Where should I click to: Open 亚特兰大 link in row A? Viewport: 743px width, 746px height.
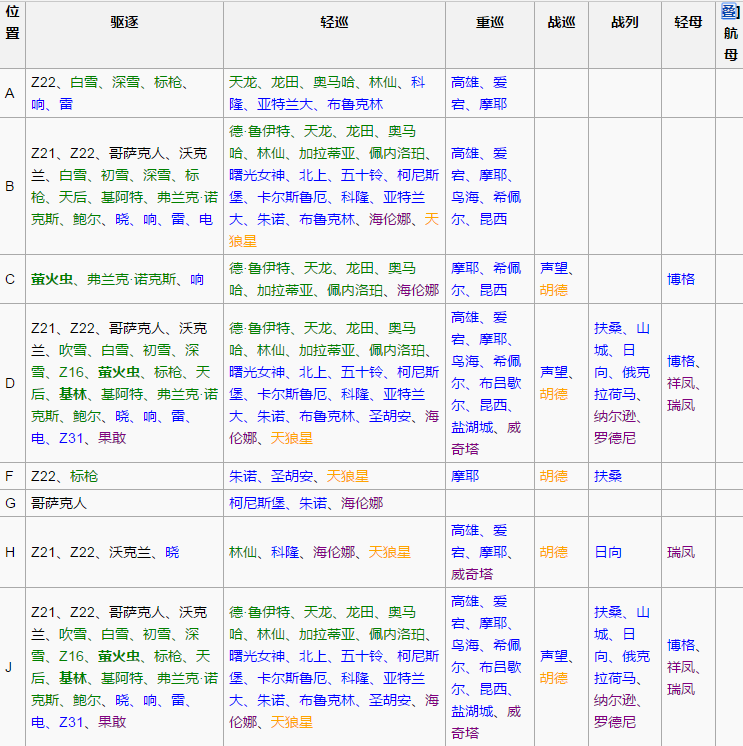285,104
